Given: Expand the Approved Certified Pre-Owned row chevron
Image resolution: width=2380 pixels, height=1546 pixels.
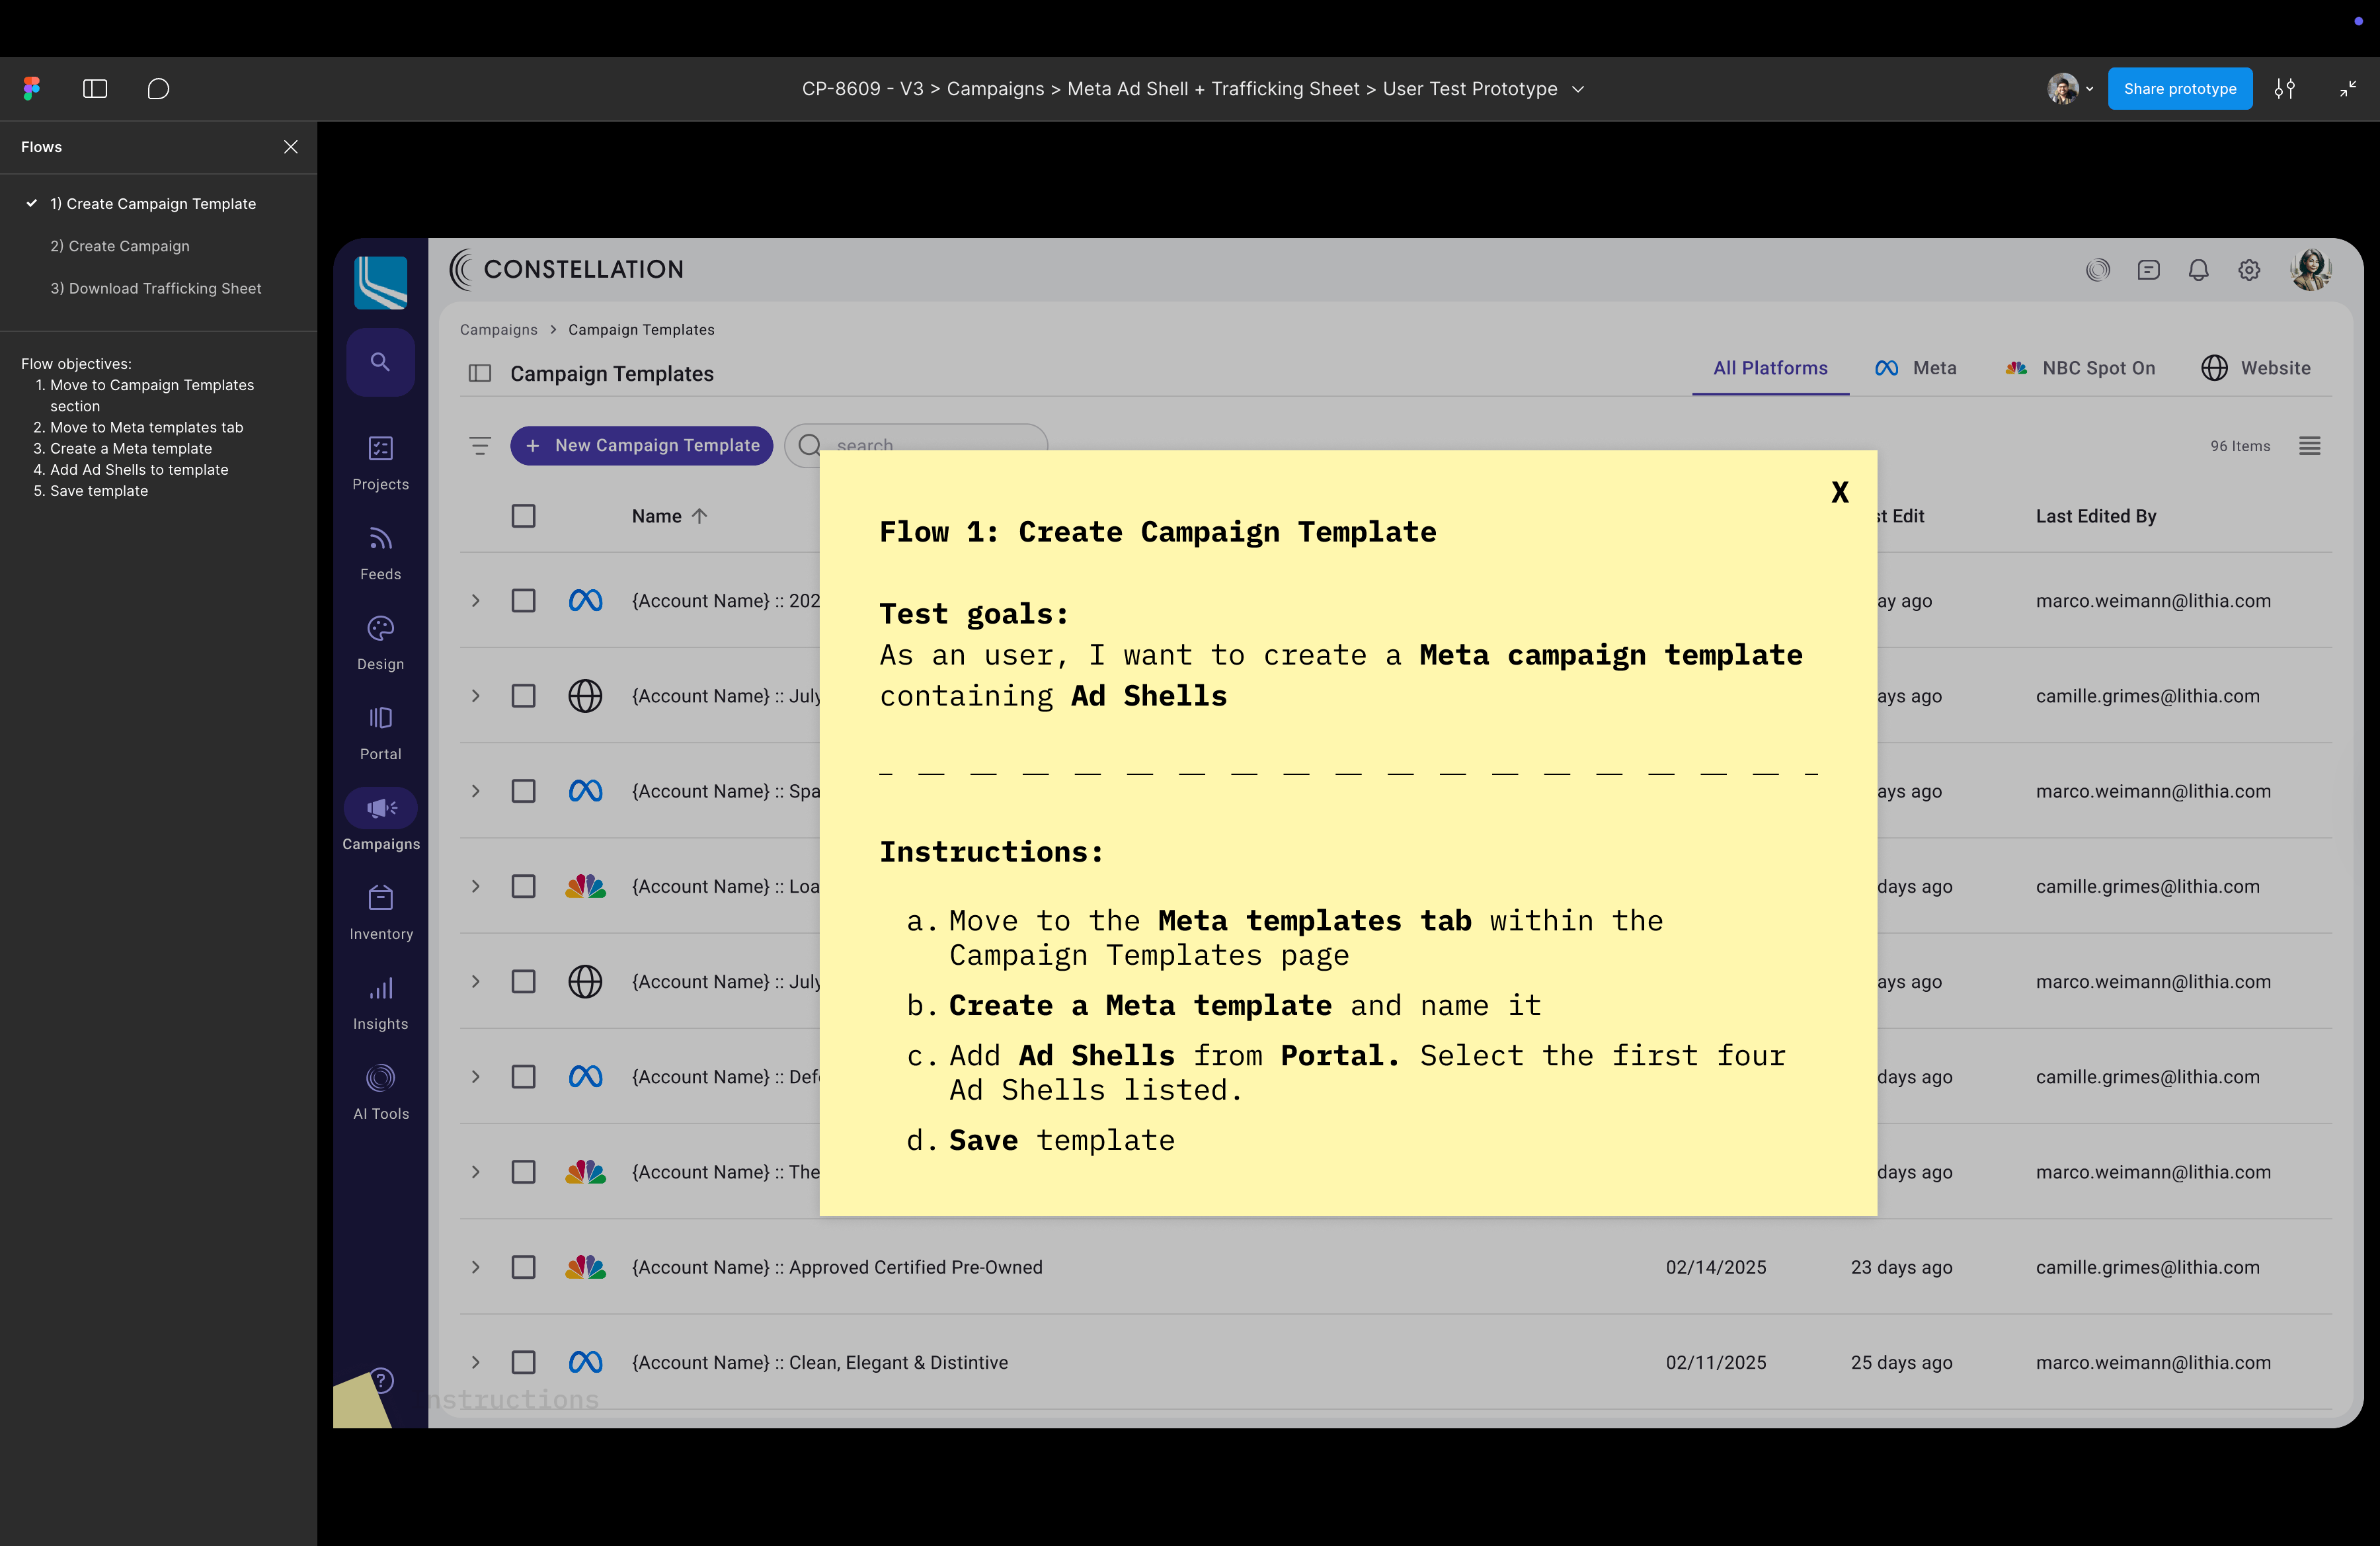Looking at the screenshot, I should tap(476, 1267).
